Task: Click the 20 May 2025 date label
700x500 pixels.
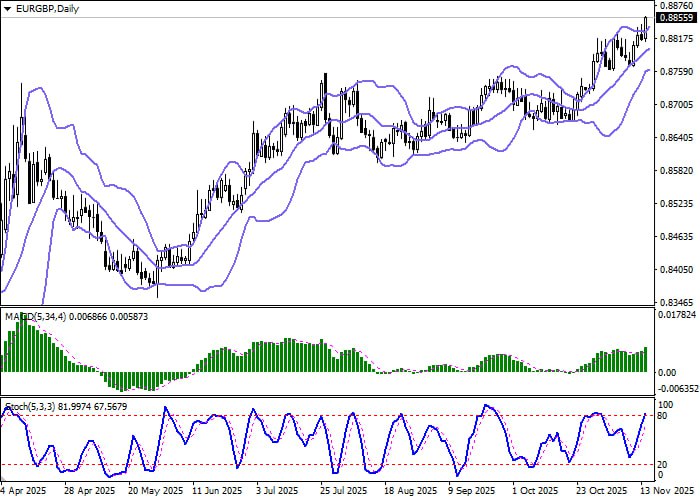Action: pos(155,491)
